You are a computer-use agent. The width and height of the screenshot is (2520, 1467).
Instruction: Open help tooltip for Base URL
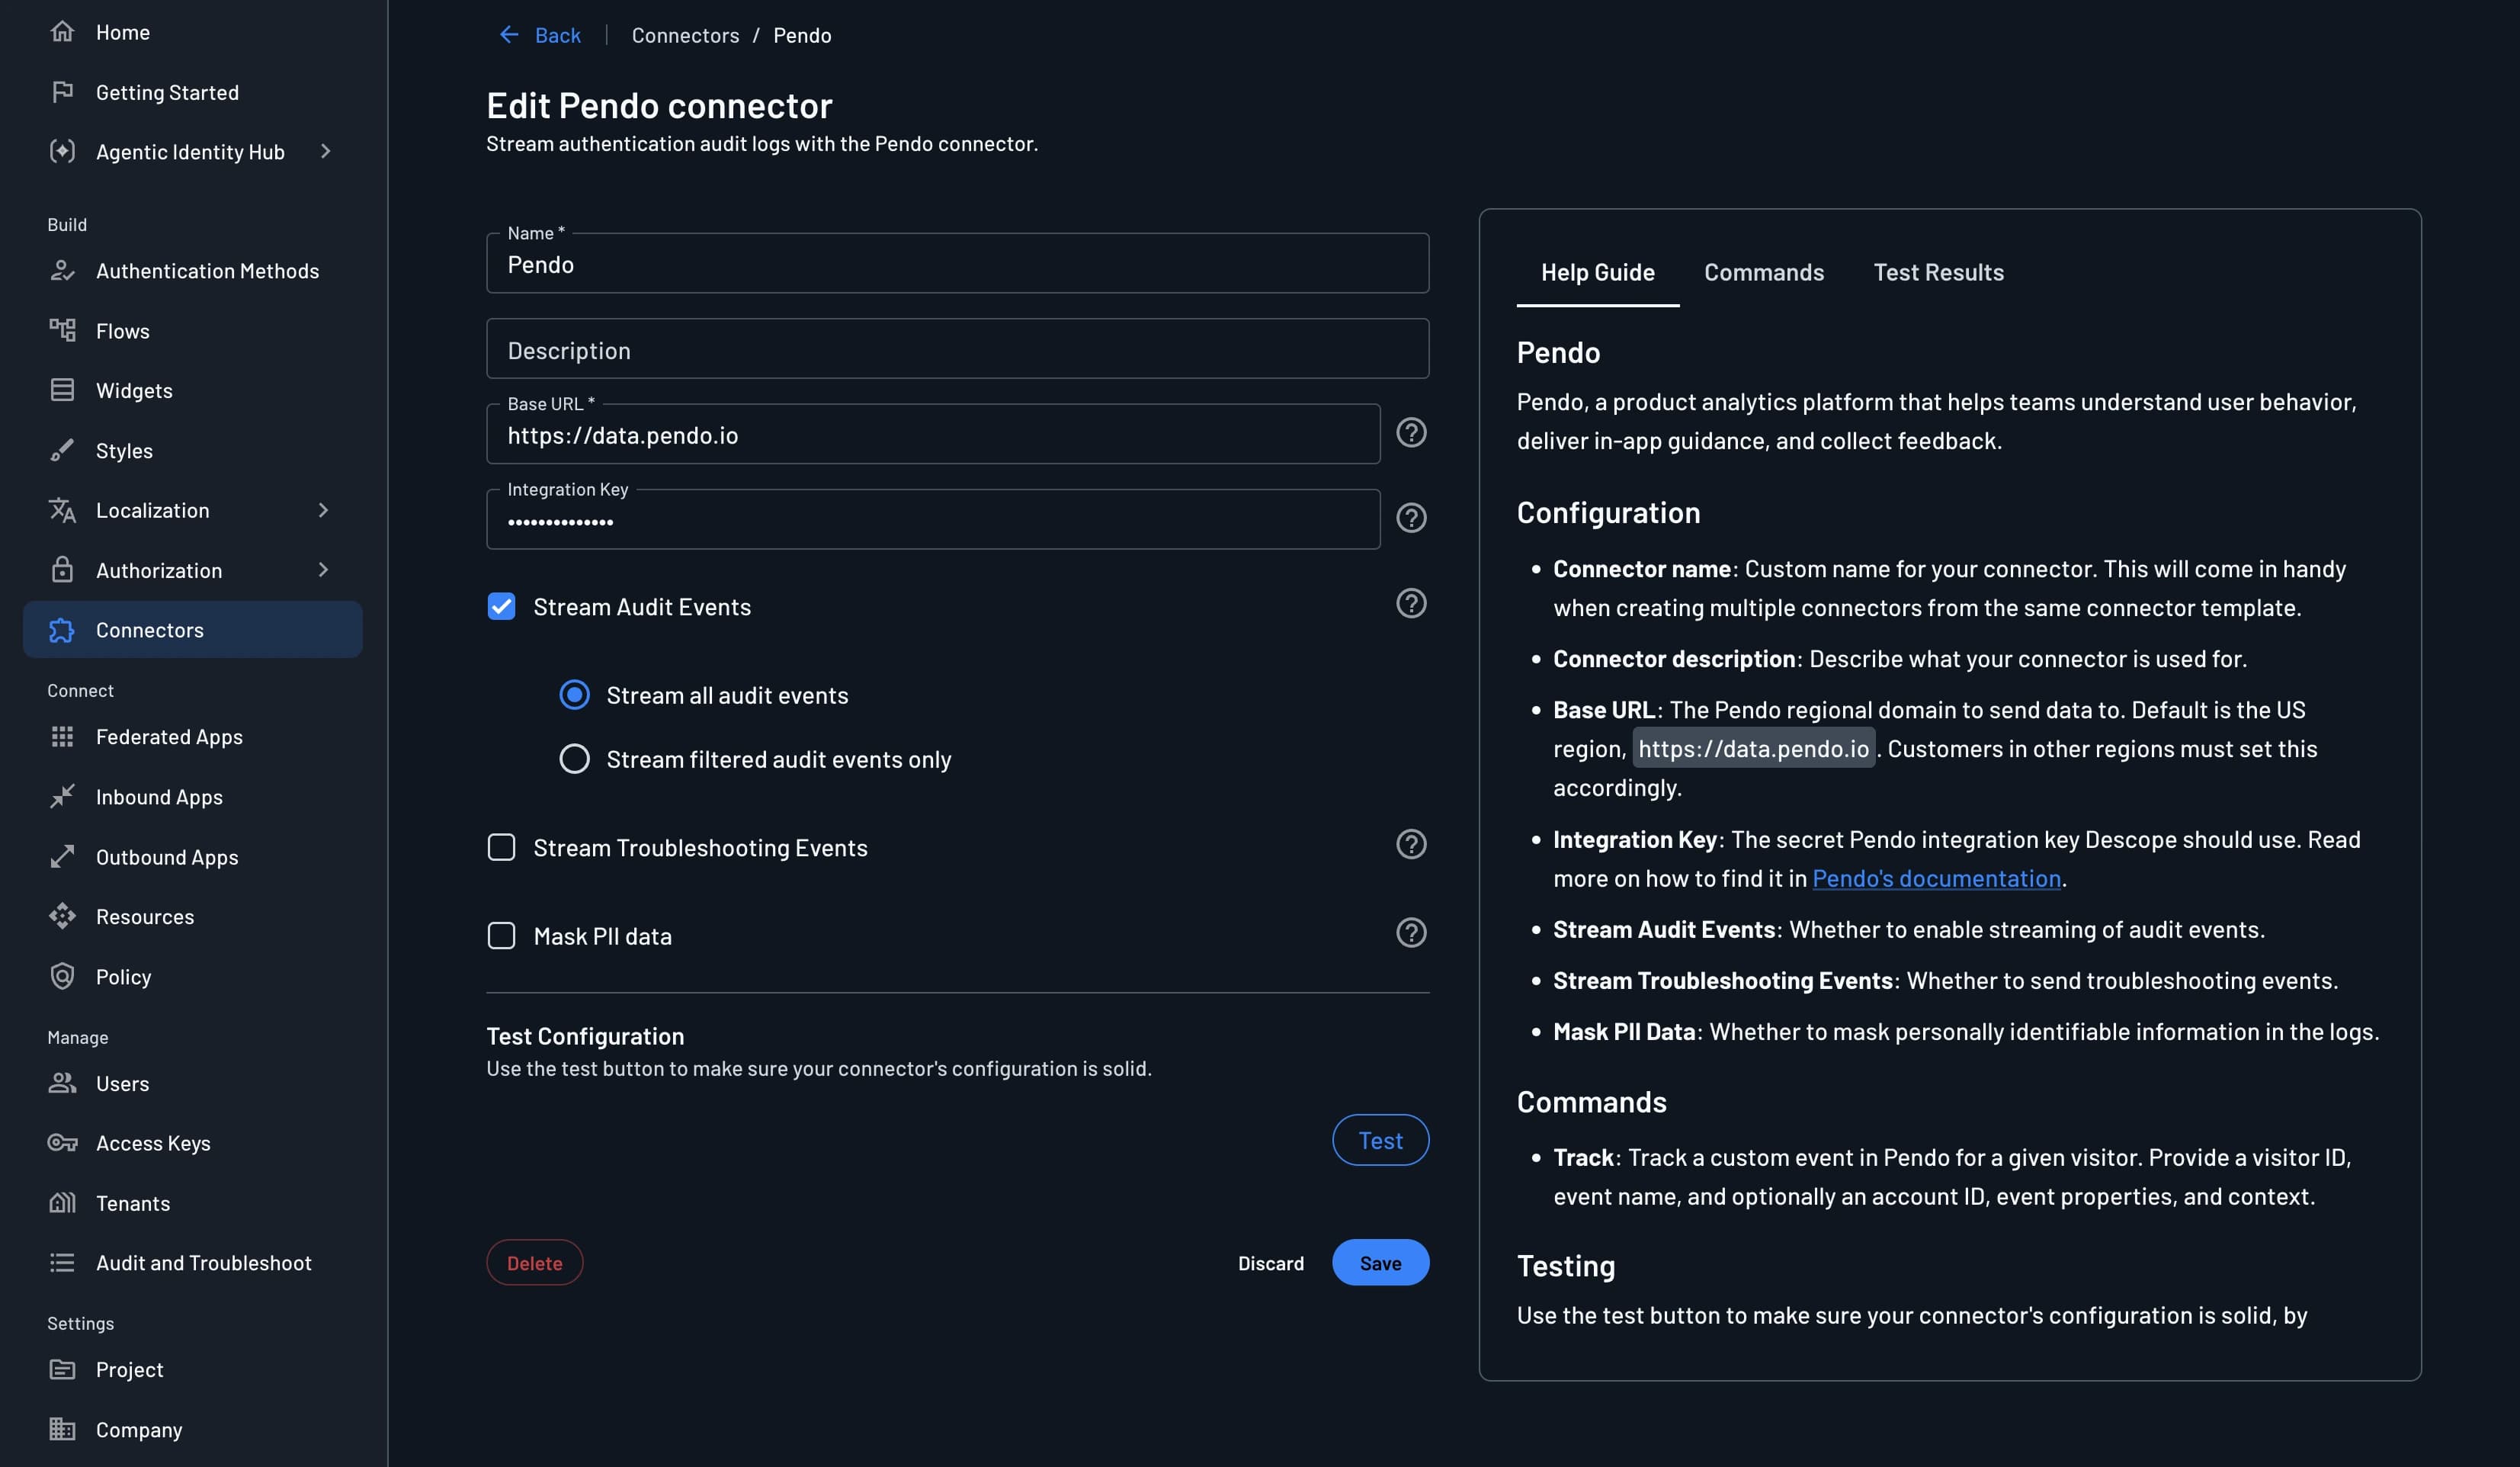(x=1411, y=433)
